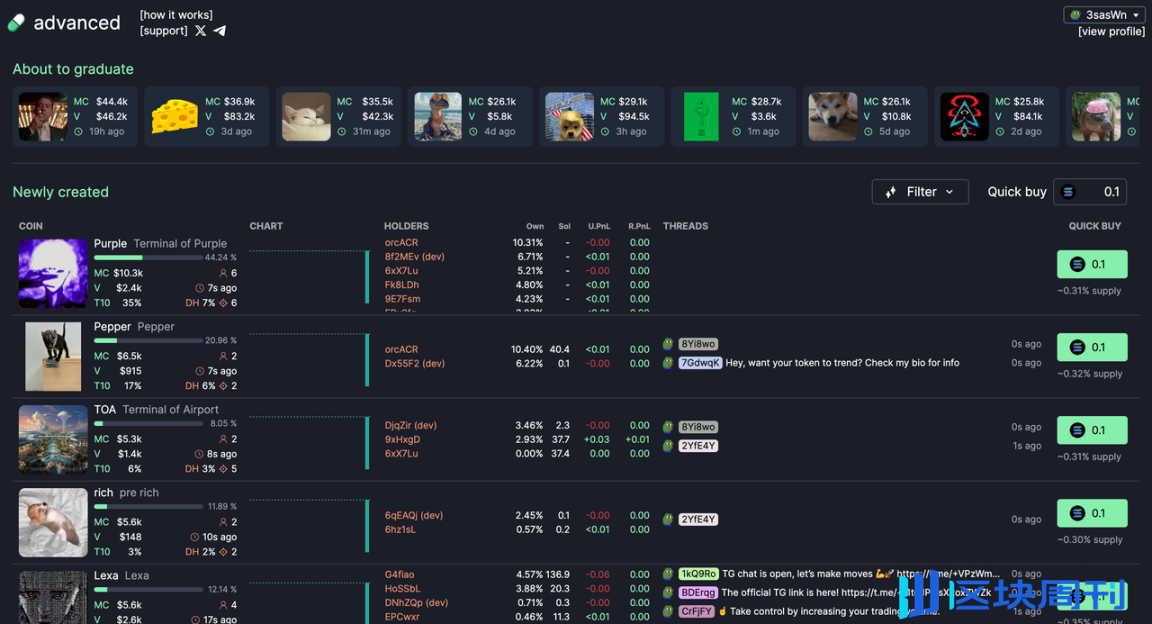Image resolution: width=1152 pixels, height=624 pixels.
Task: Open the dog flag coin MC $29.1k
Action: click(x=602, y=116)
